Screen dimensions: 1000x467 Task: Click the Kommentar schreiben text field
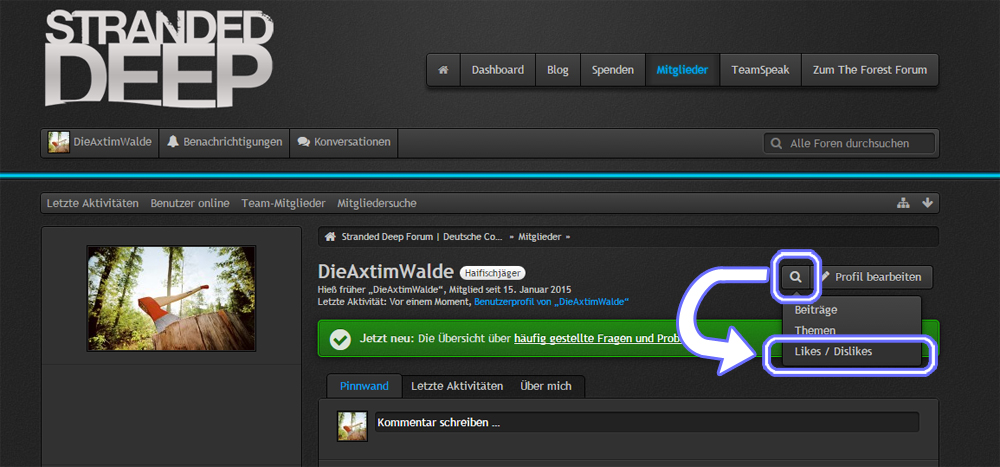pos(645,422)
